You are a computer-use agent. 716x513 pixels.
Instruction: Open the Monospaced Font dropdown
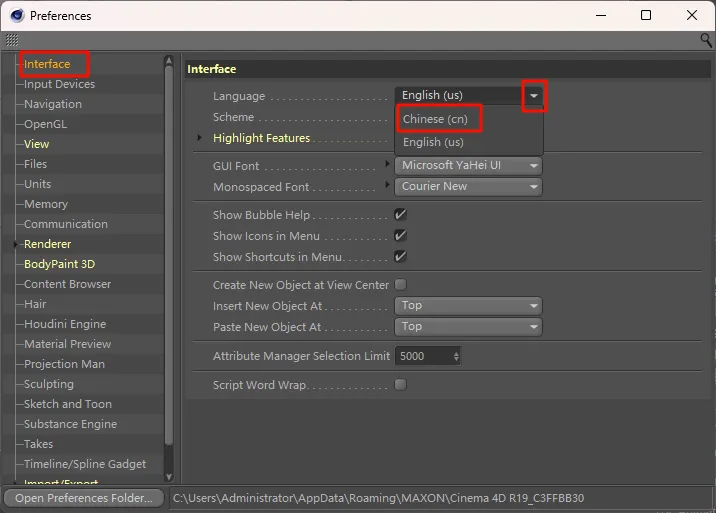pyautogui.click(x=468, y=186)
